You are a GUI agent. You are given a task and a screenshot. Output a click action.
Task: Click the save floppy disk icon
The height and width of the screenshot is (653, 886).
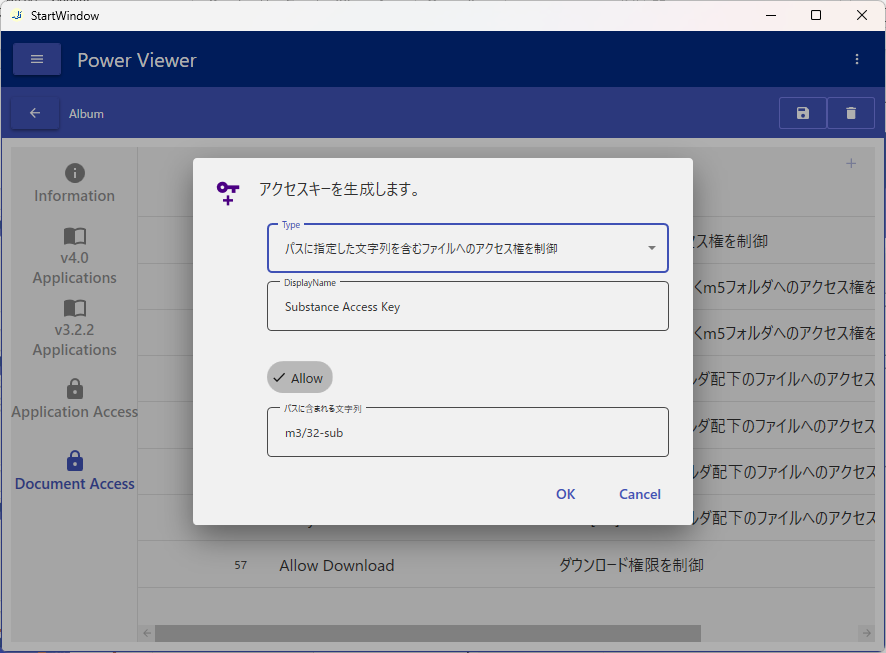(802, 114)
